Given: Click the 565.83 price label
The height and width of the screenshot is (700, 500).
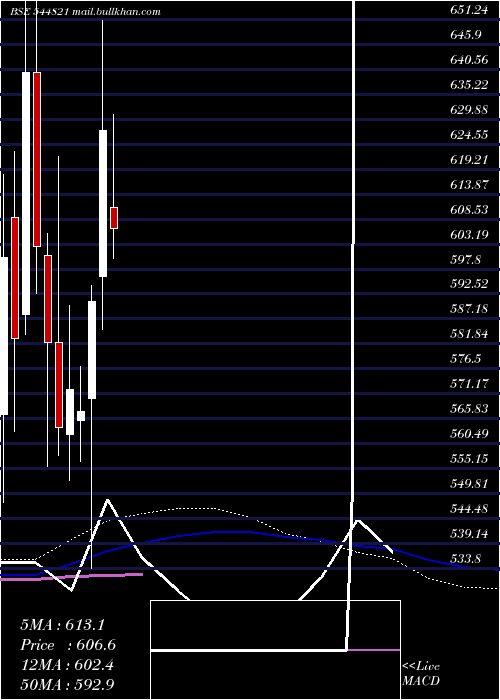Looking at the screenshot, I should pyautogui.click(x=469, y=409).
